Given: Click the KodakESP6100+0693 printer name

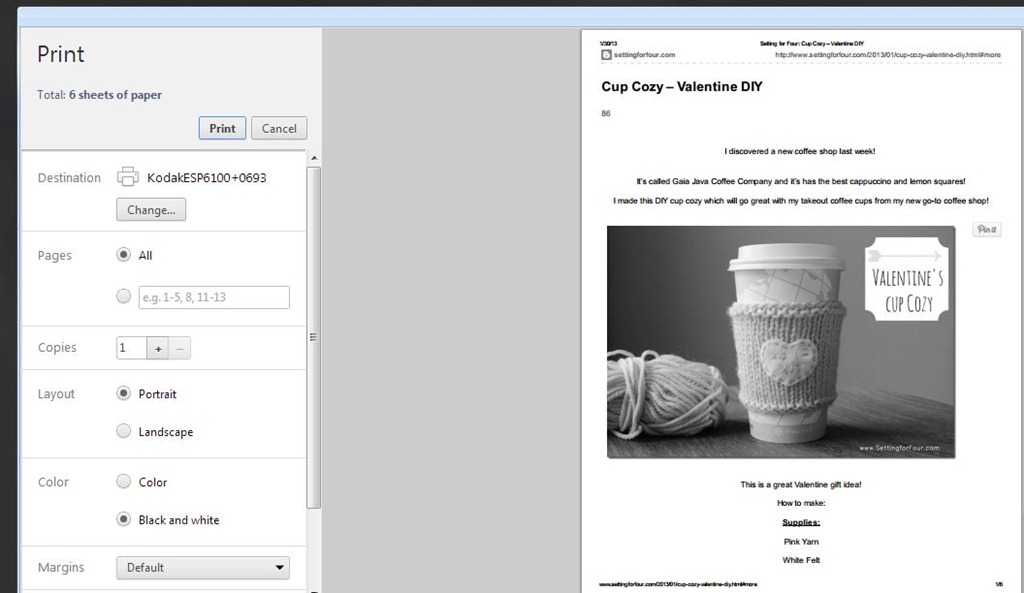Looking at the screenshot, I should pos(206,178).
